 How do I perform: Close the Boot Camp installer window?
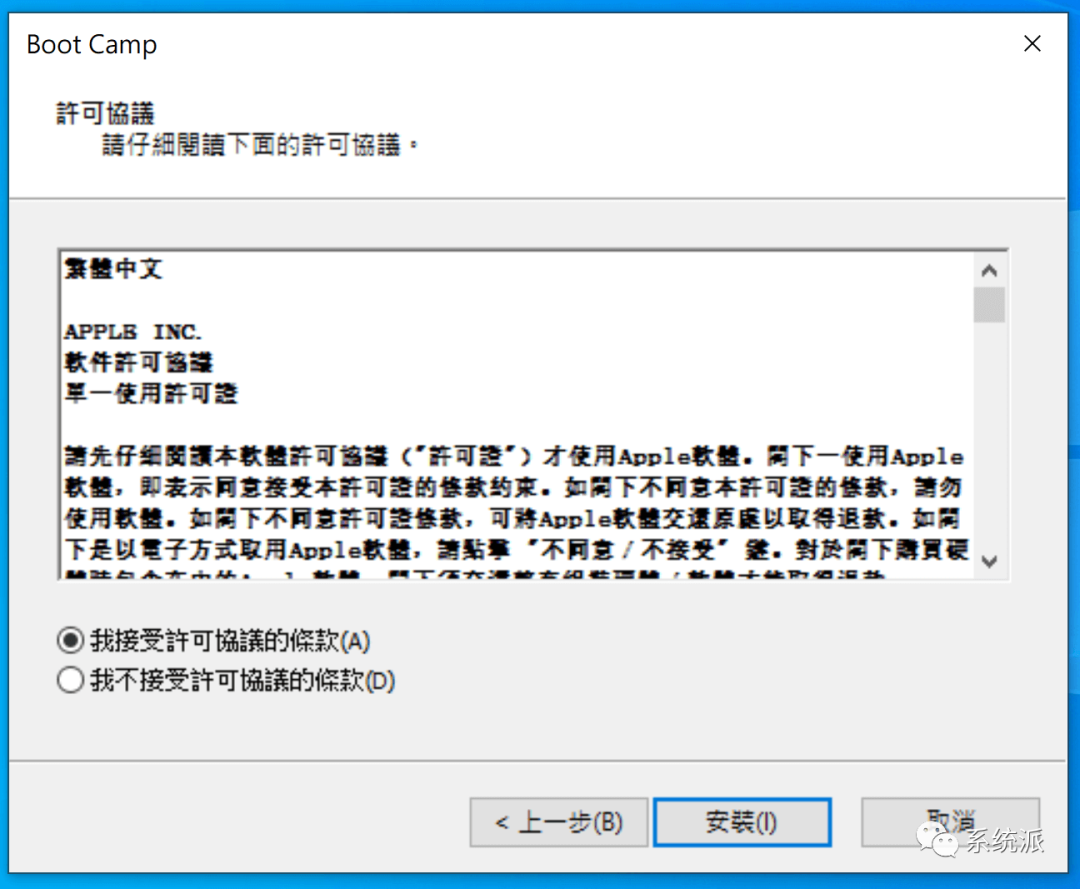[x=1032, y=44]
